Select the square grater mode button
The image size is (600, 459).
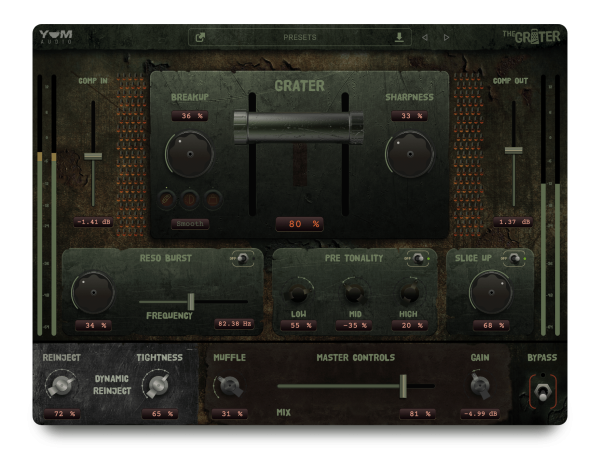point(213,199)
